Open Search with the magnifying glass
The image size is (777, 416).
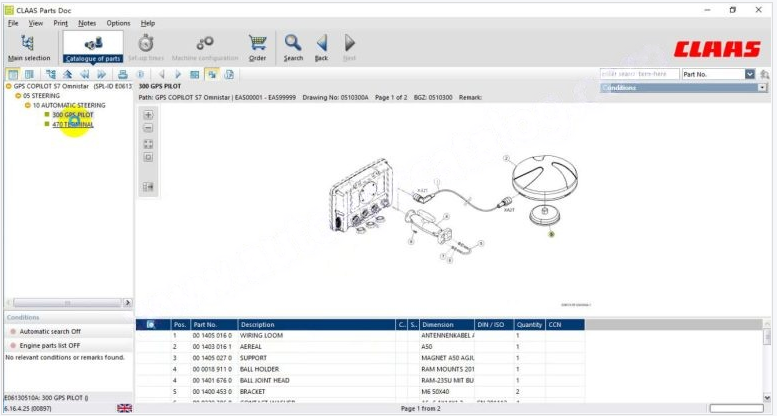click(x=293, y=46)
